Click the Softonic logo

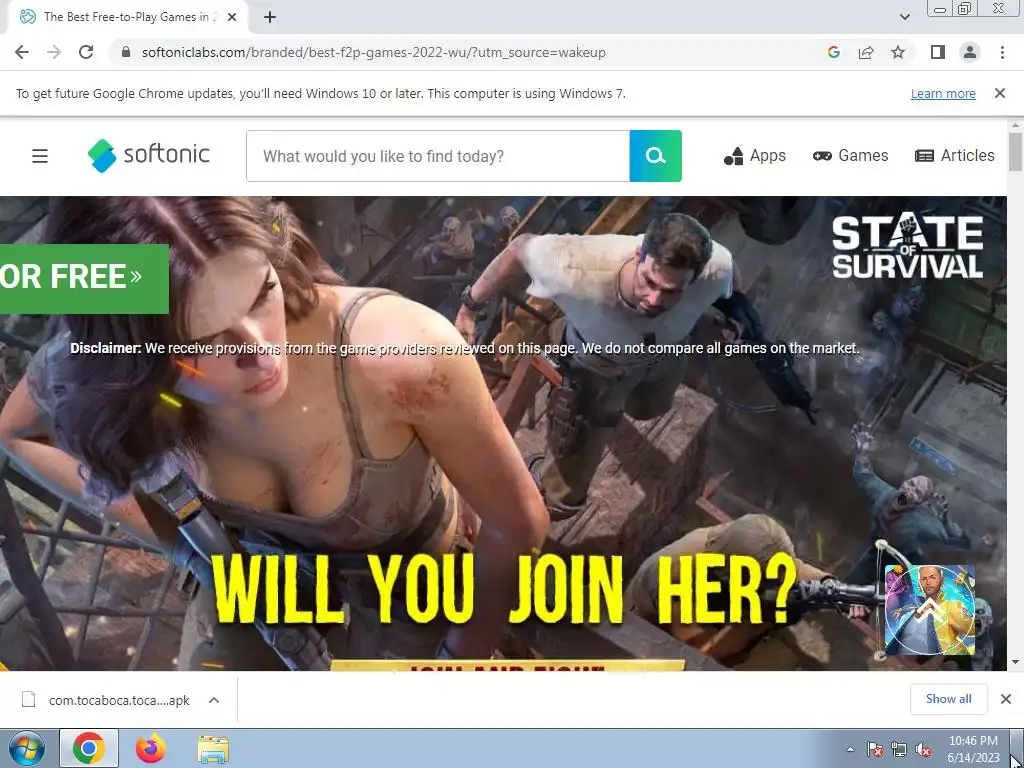coord(149,155)
